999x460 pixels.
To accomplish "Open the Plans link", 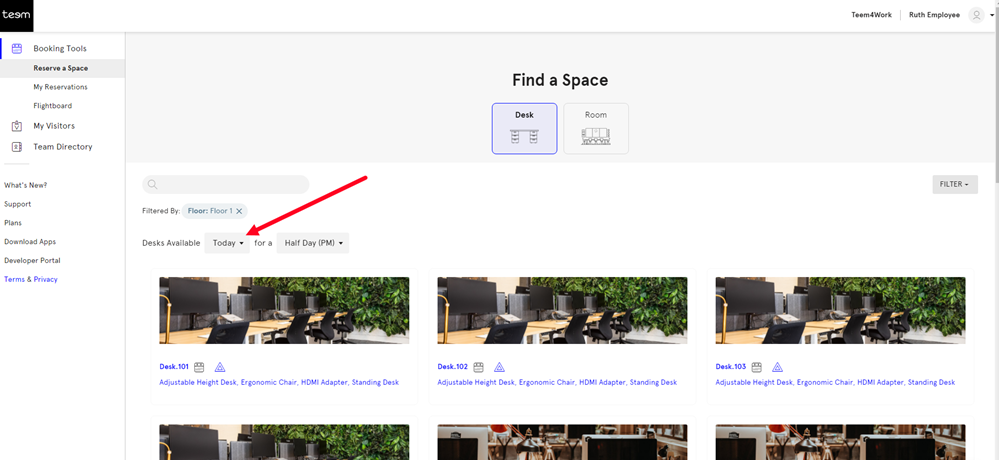I will click(x=13, y=223).
